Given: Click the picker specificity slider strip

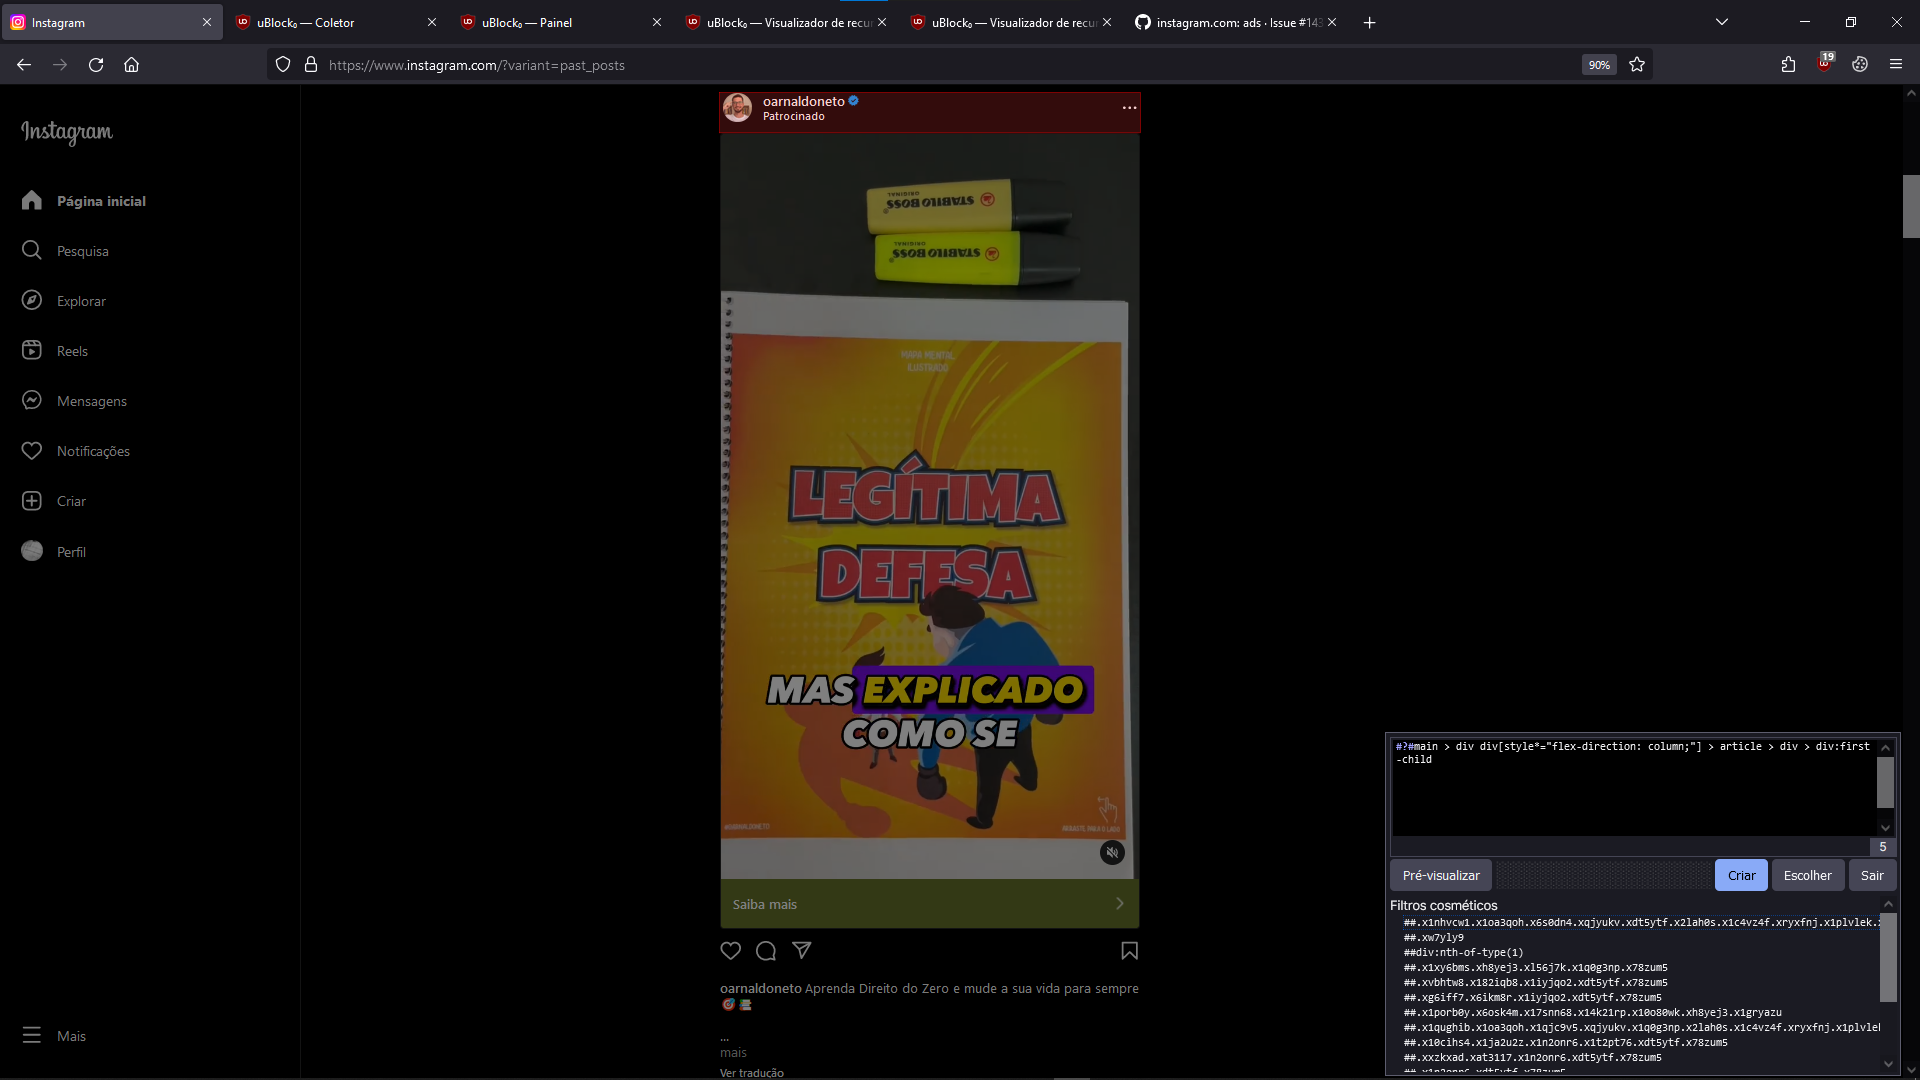Looking at the screenshot, I should [x=1603, y=875].
